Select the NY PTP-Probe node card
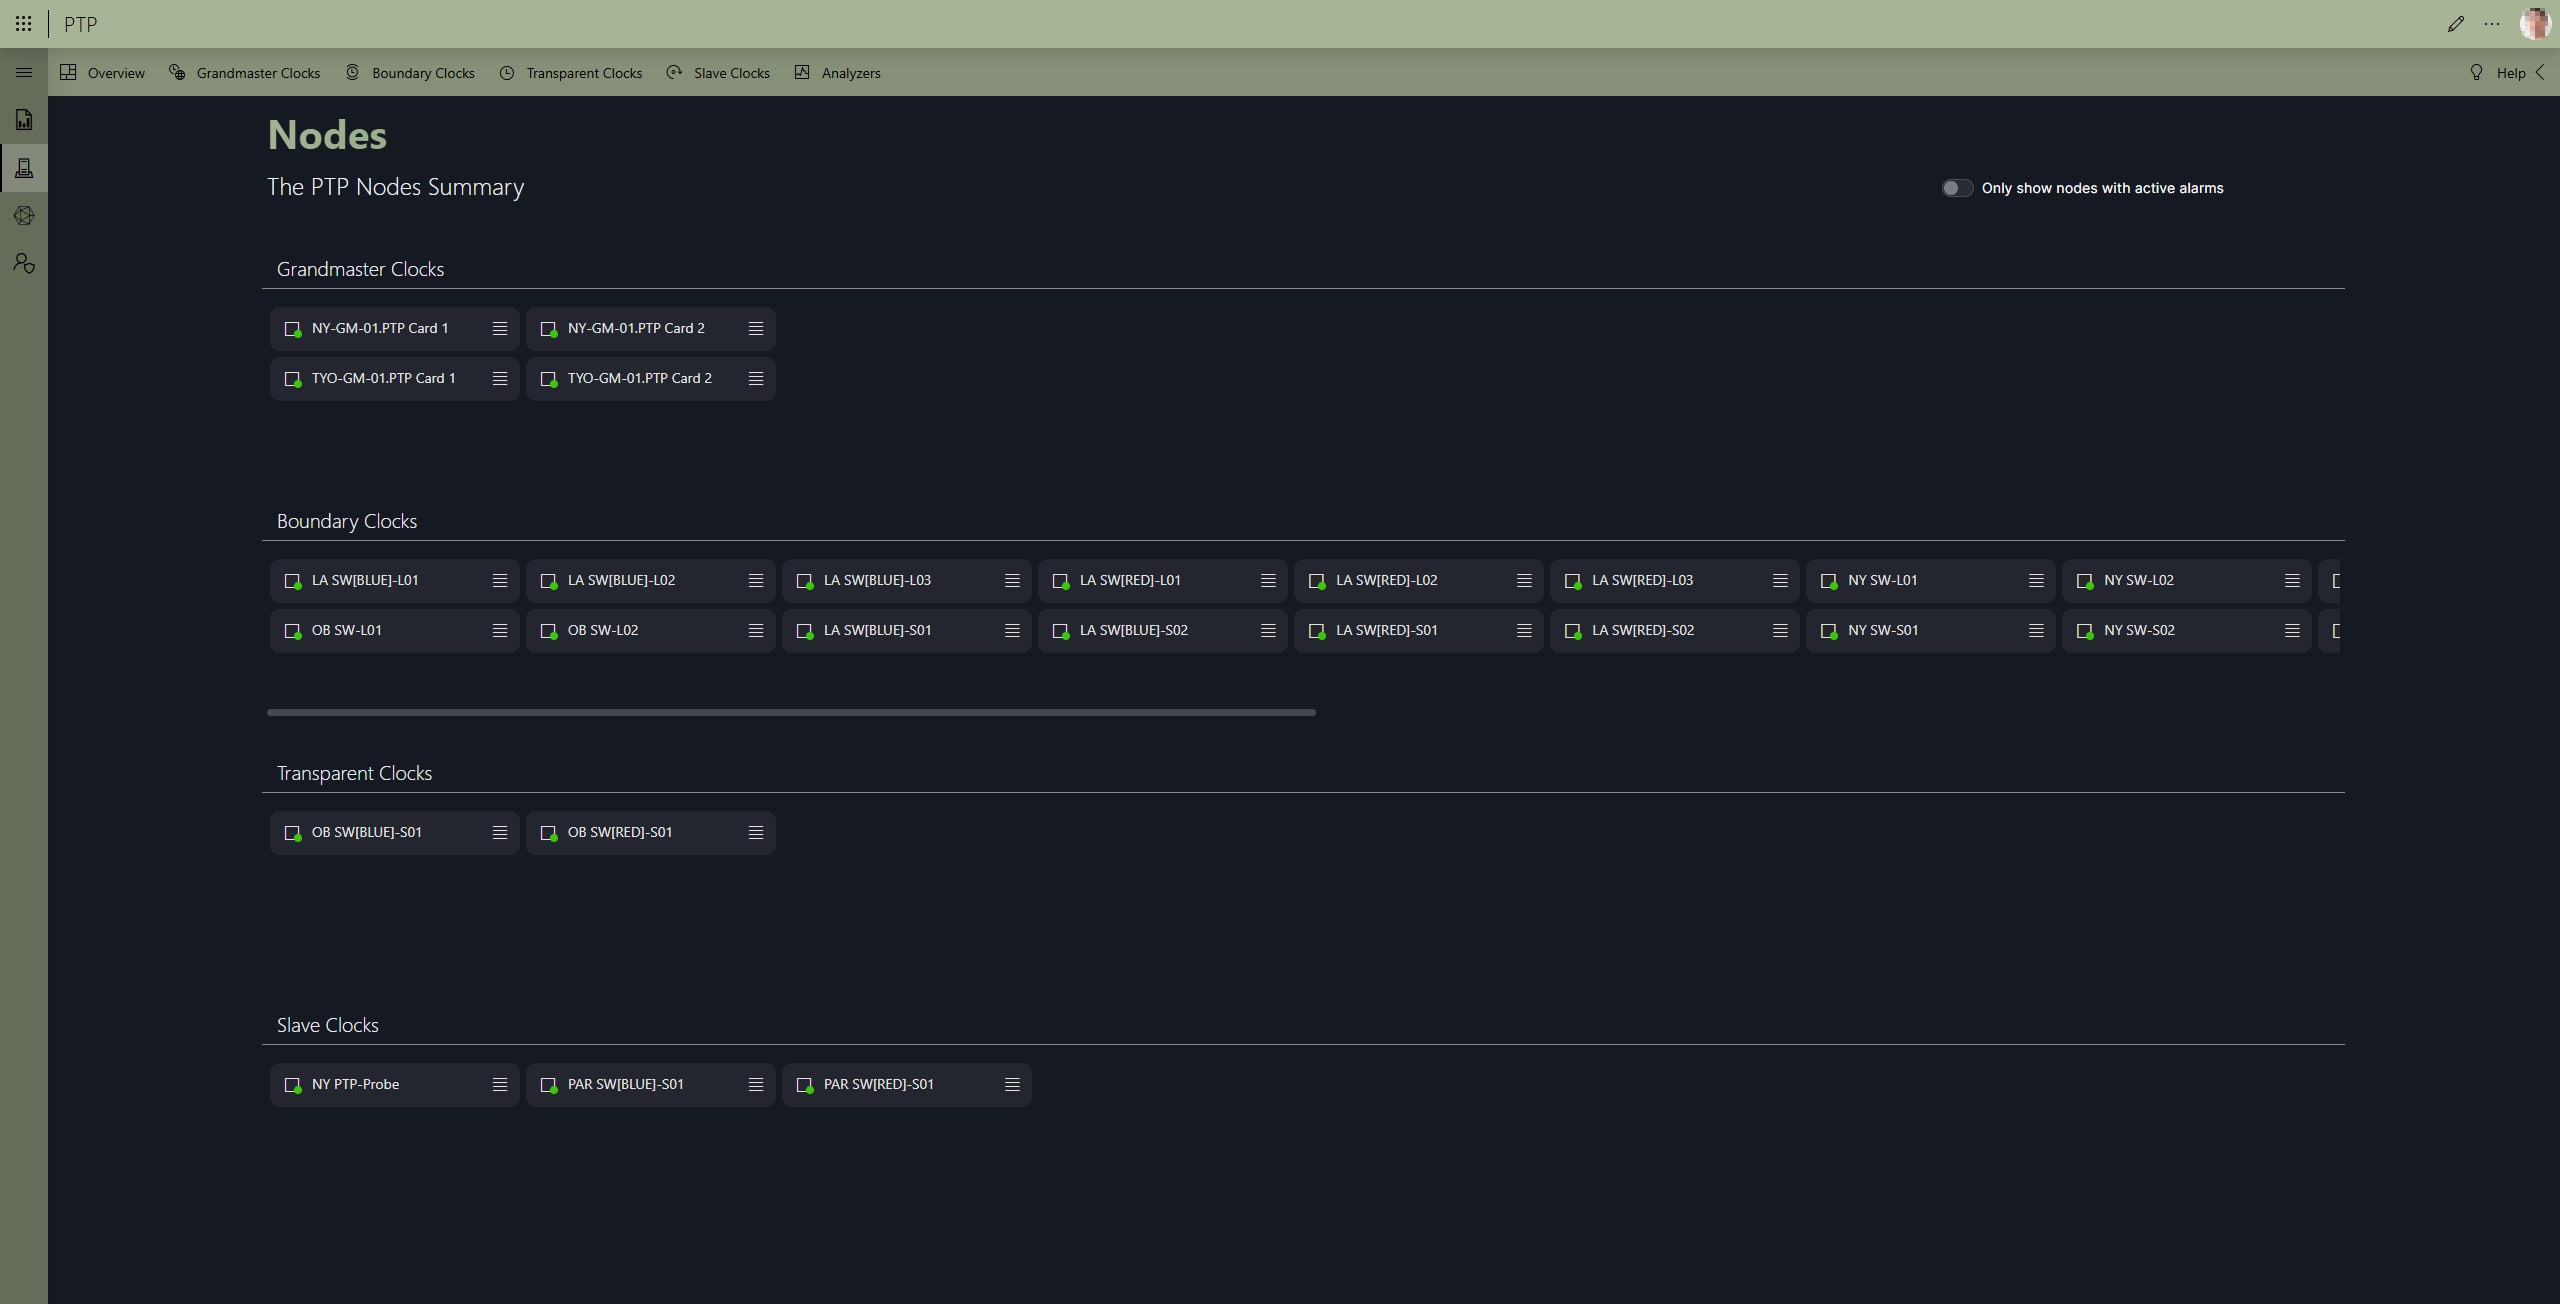This screenshot has width=2560, height=1304. pyautogui.click(x=380, y=1084)
